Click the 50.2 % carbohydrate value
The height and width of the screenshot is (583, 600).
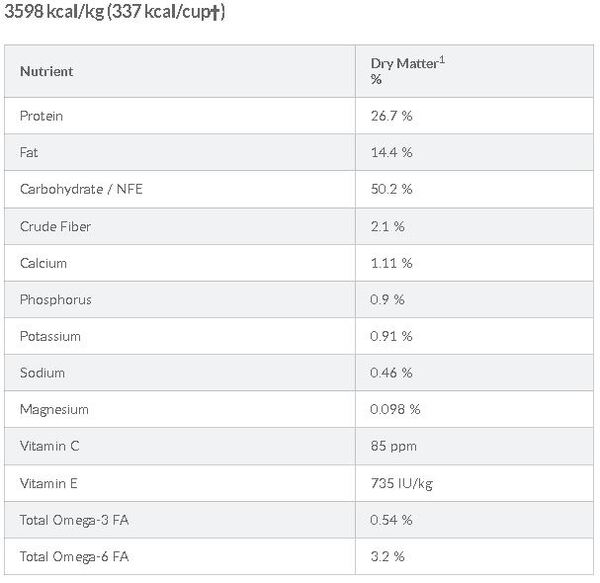coord(391,189)
